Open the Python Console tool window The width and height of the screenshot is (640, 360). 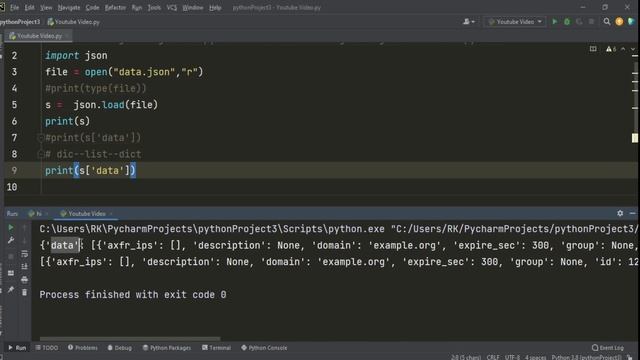[264, 348]
